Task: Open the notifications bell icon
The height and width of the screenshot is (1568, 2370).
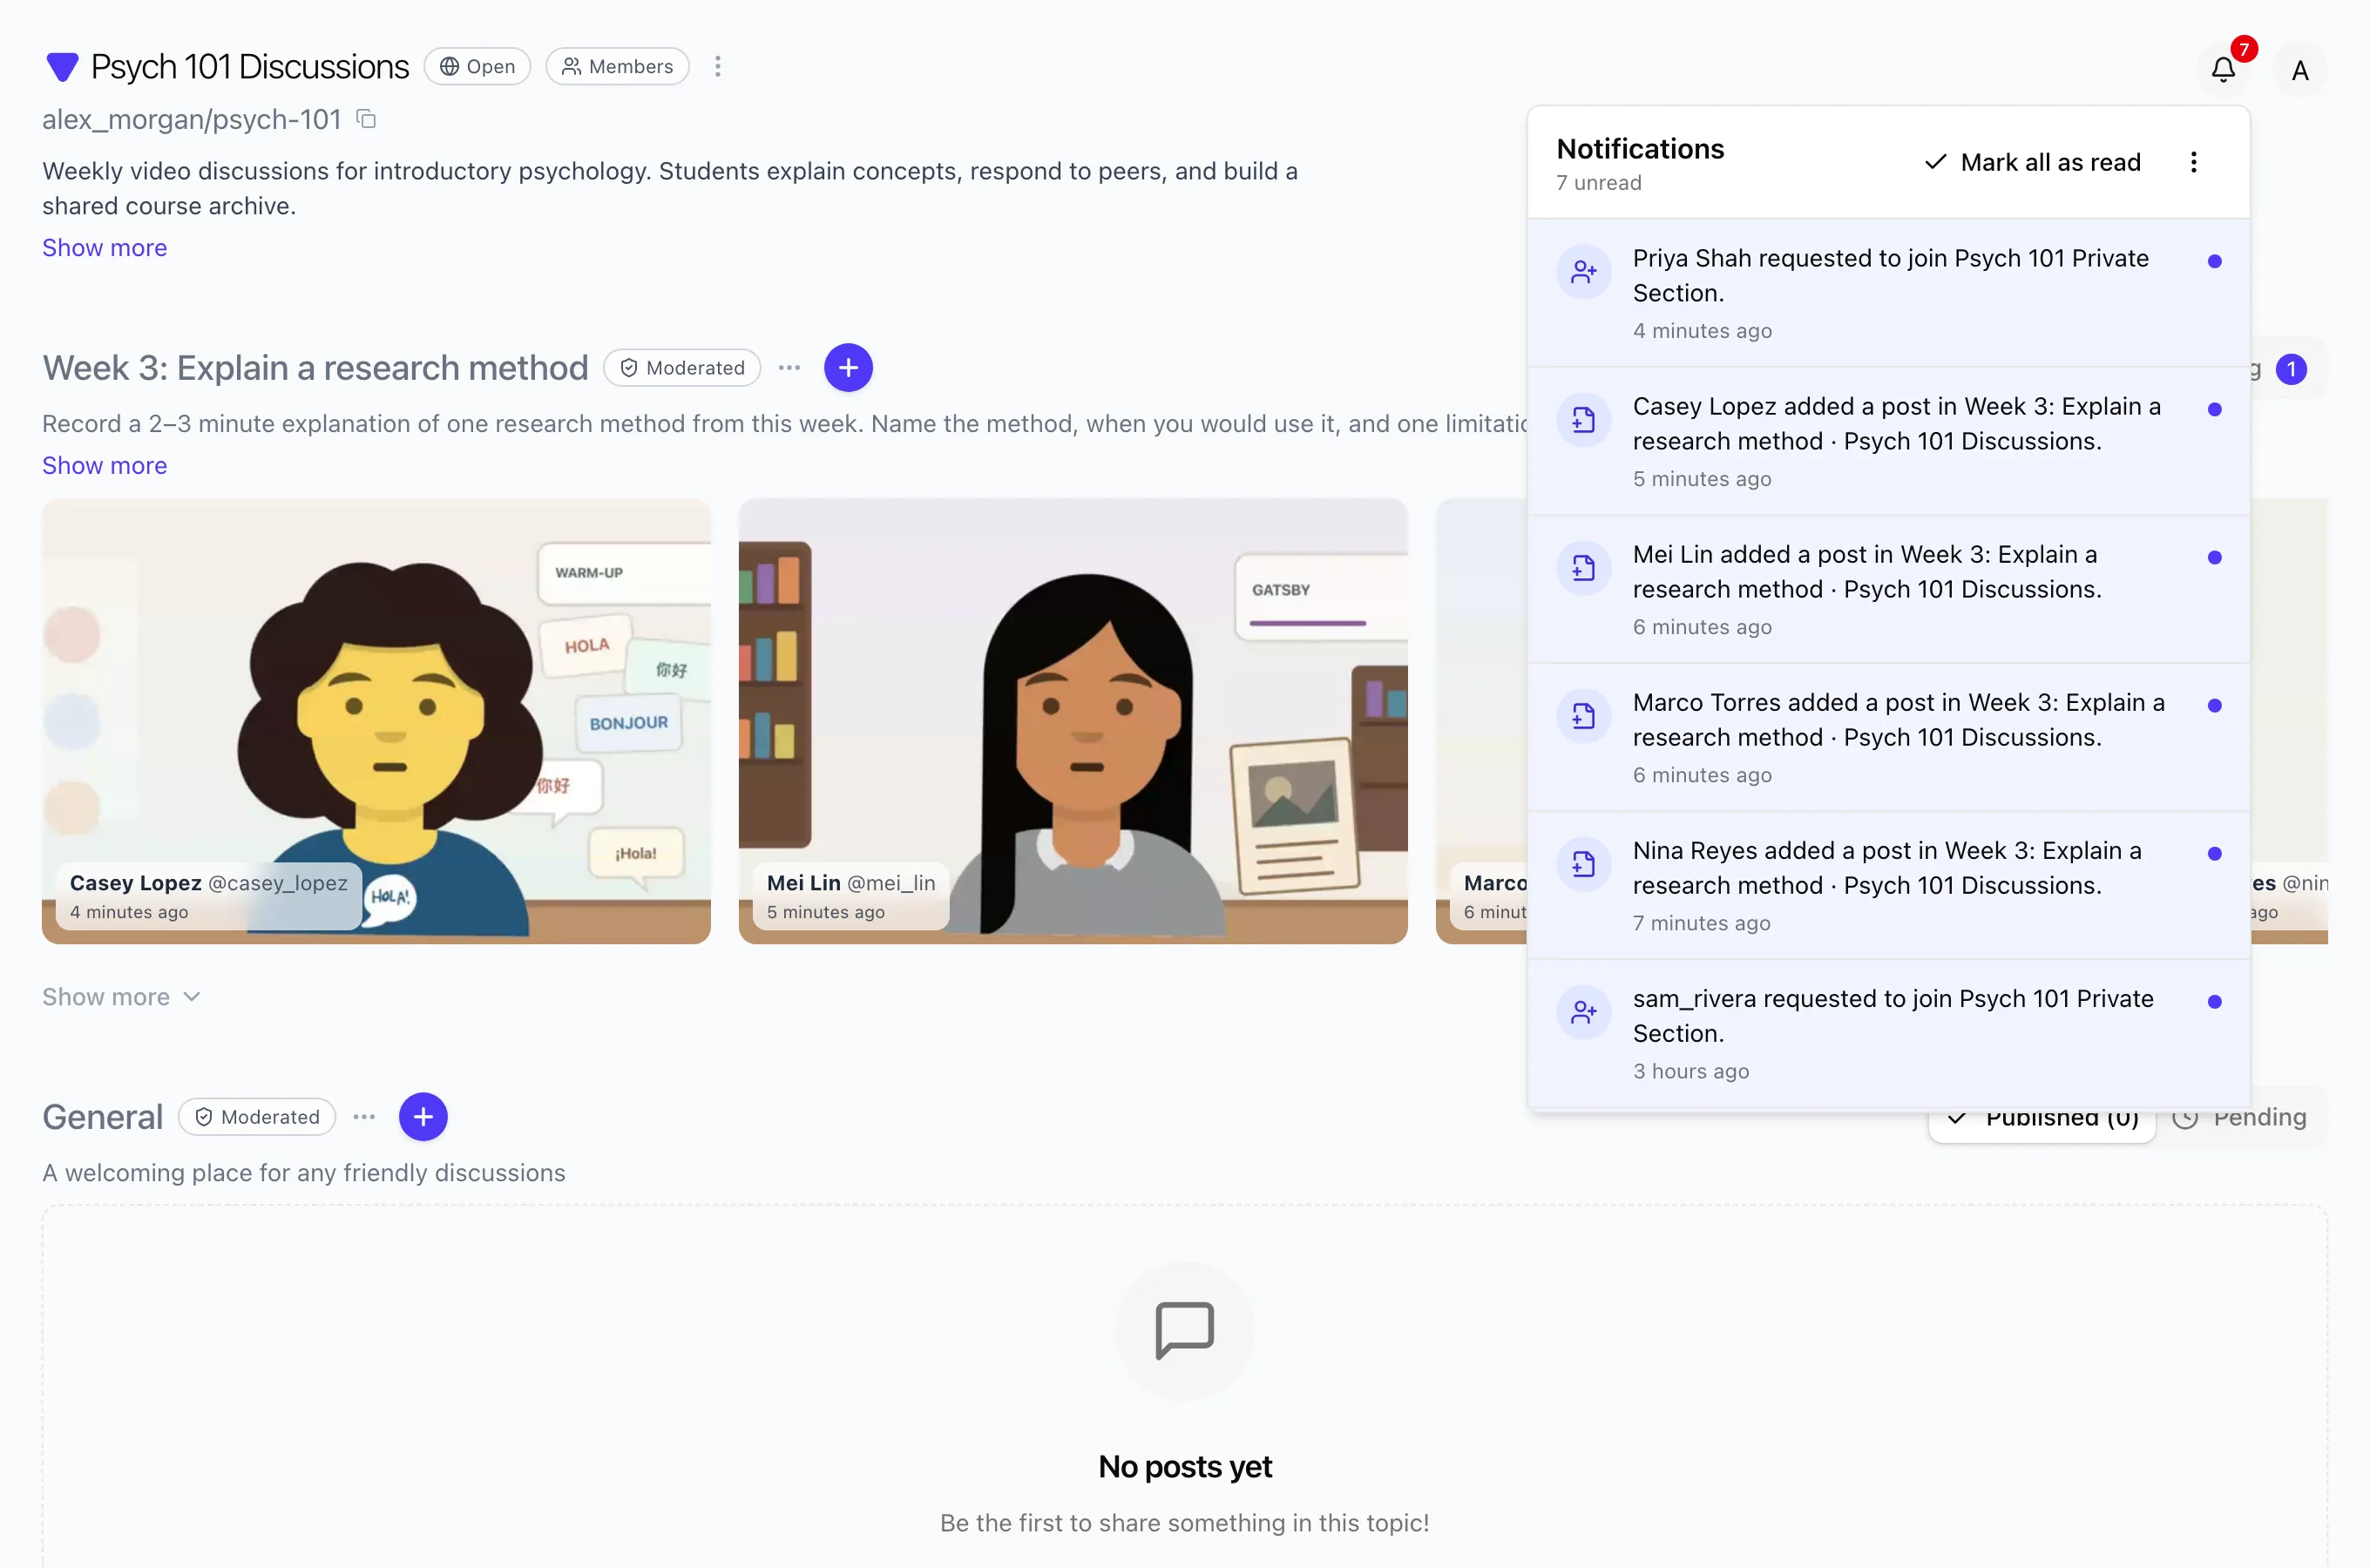Action: (x=2222, y=69)
